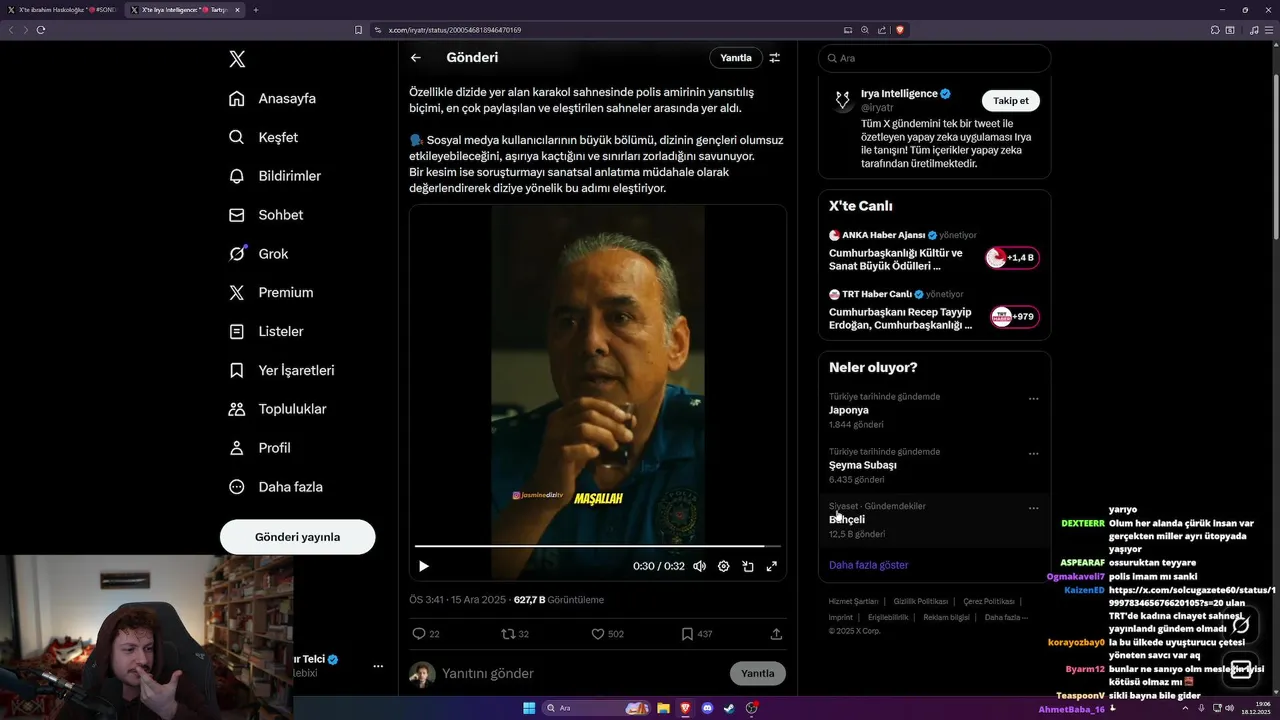Open Listeler lists page
Image resolution: width=1280 pixels, height=720 pixels.
click(265, 331)
